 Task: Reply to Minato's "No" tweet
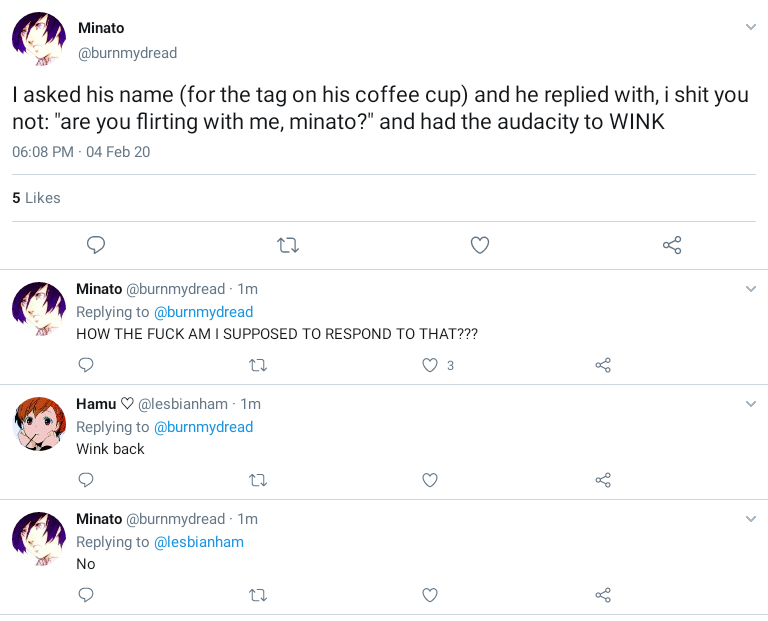coord(86,595)
